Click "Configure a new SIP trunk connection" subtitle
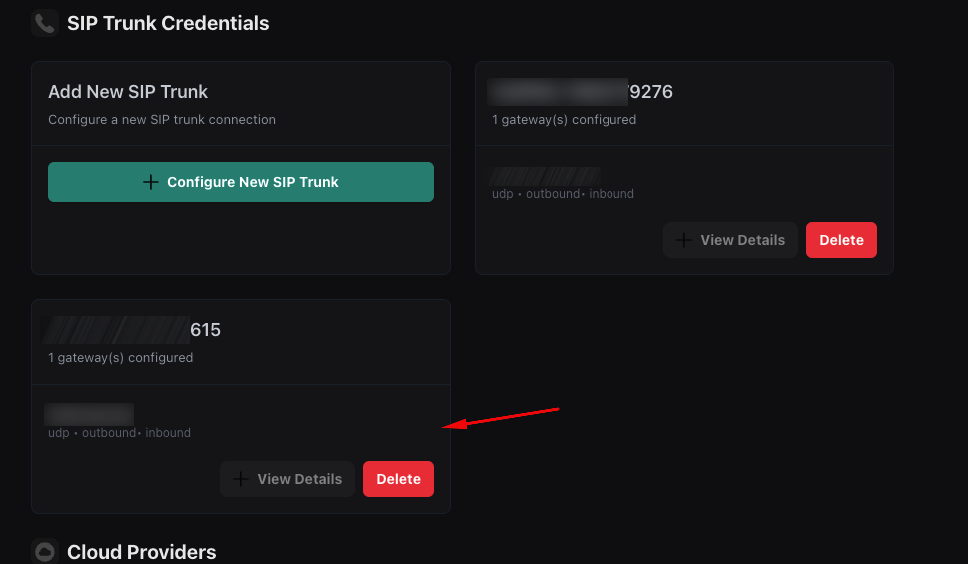The image size is (968, 564). [162, 119]
